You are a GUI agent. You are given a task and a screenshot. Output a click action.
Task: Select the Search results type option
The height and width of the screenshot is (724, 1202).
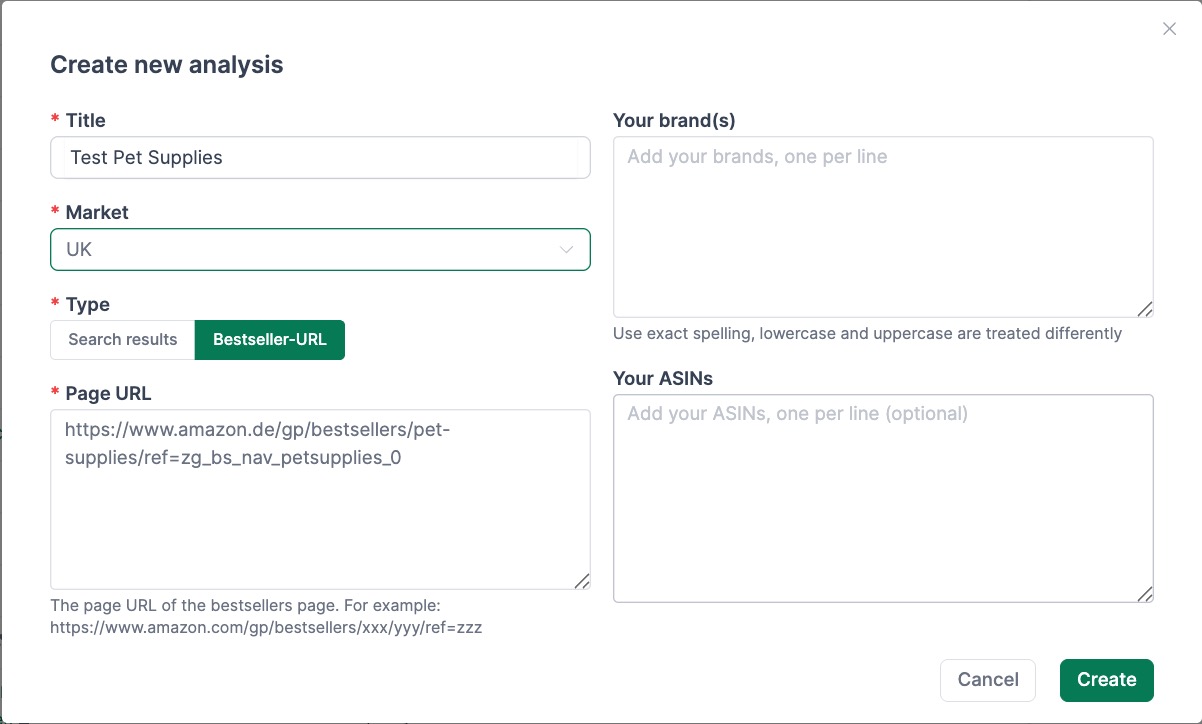click(123, 340)
